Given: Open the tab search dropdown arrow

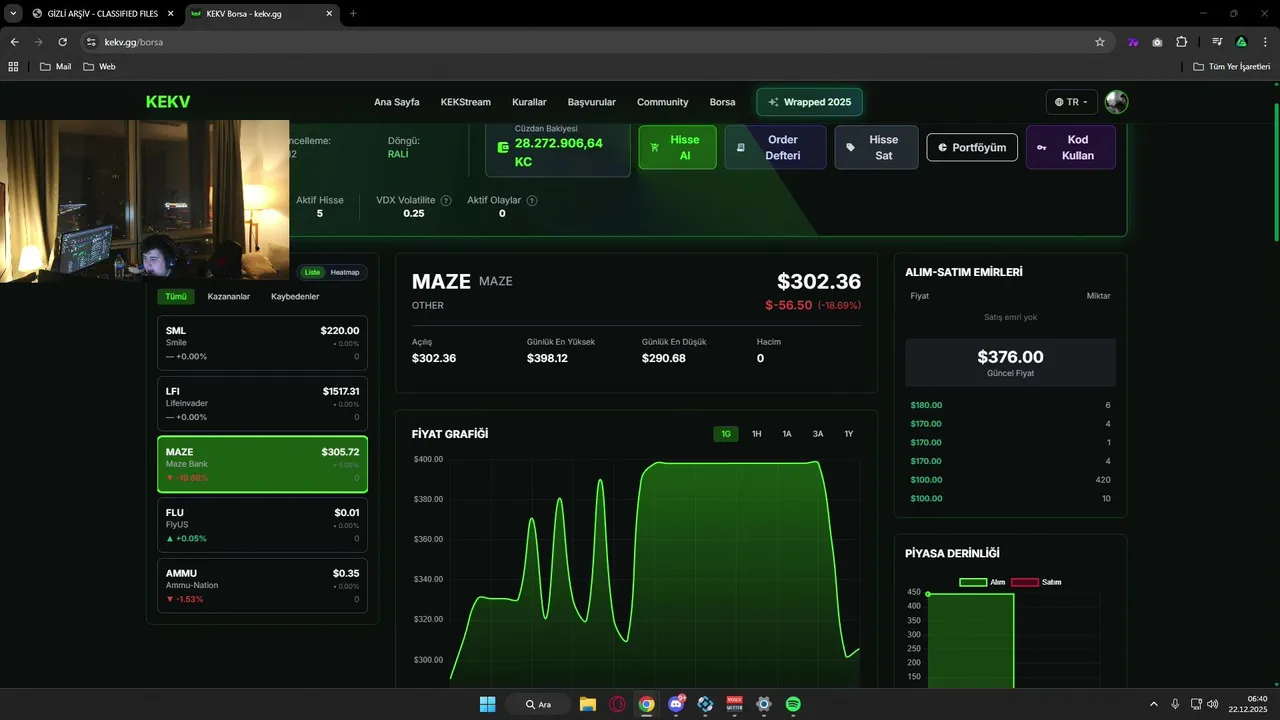Looking at the screenshot, I should point(13,13).
